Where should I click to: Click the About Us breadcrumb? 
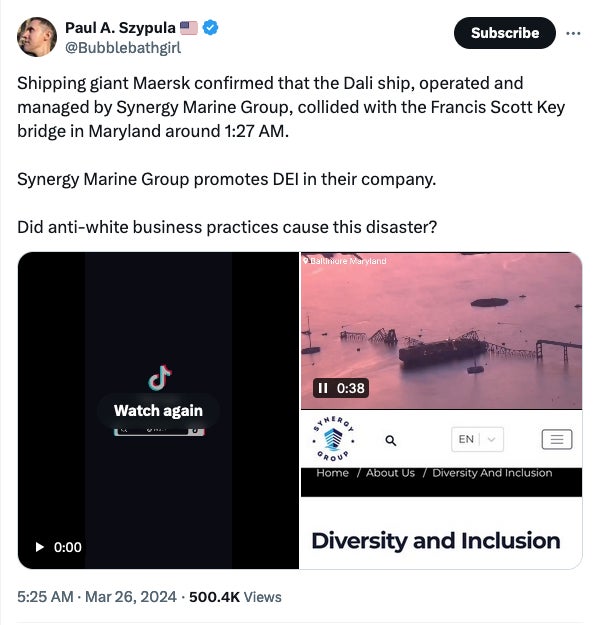(x=390, y=473)
